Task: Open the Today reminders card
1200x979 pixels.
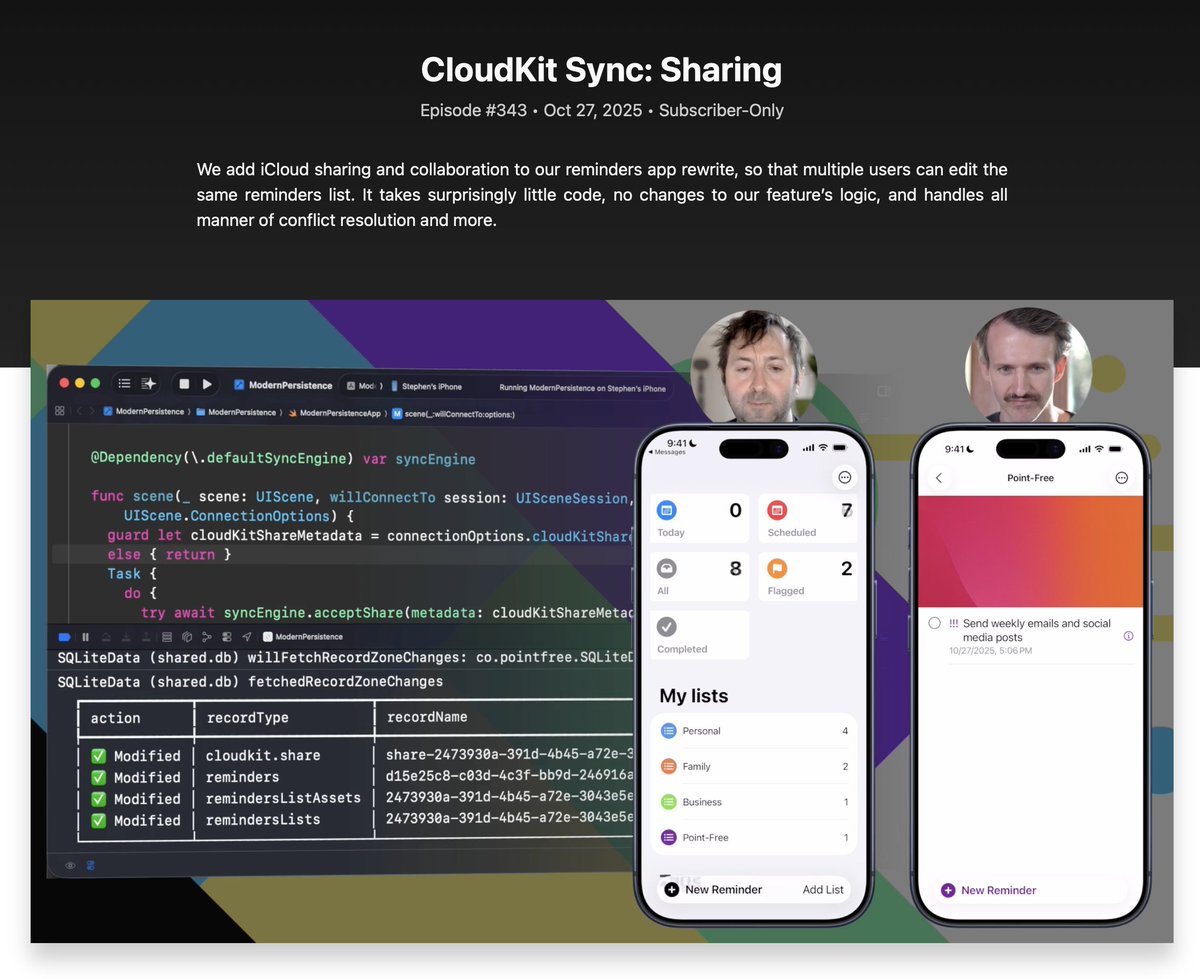Action: 699,518
